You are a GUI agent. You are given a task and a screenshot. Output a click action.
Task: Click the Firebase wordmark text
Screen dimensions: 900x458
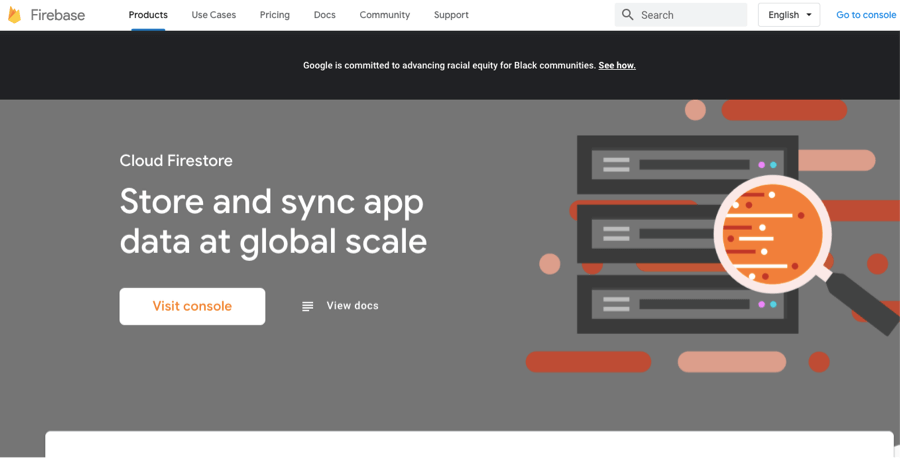[x=57, y=15]
